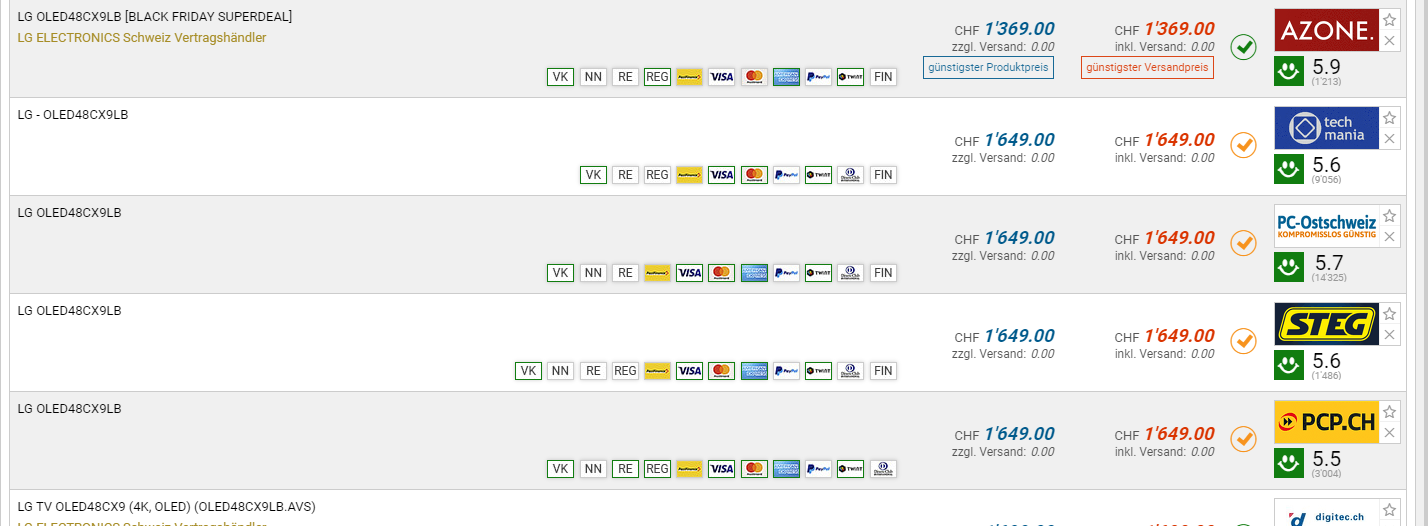
Task: Click the orange availability checkmark for STEG
Action: (1243, 341)
